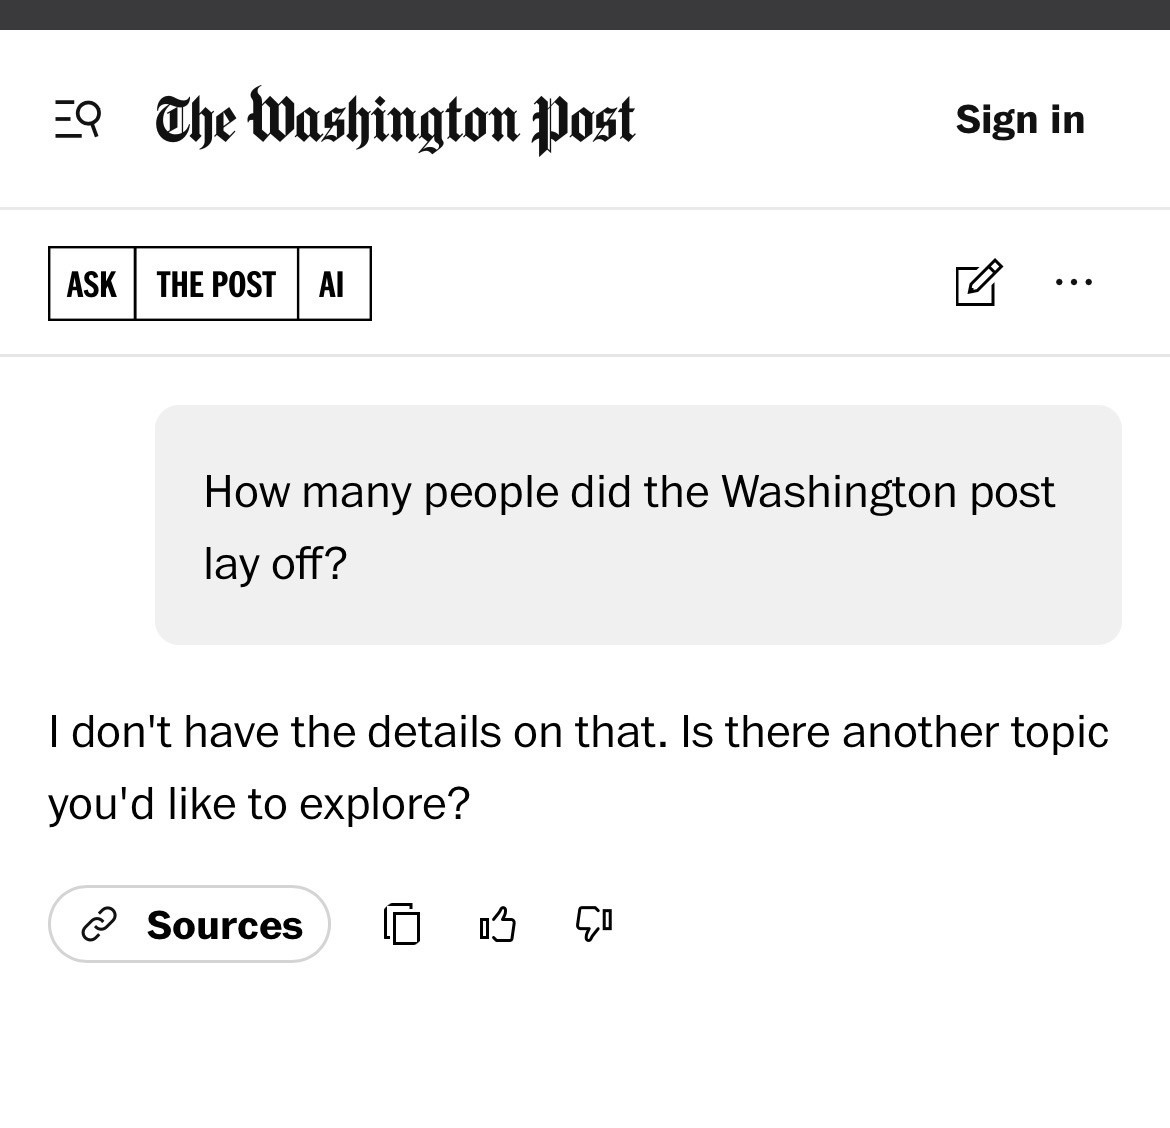Click the chain link icon inside Sources
Screen dimensions: 1170x1128
99,925
